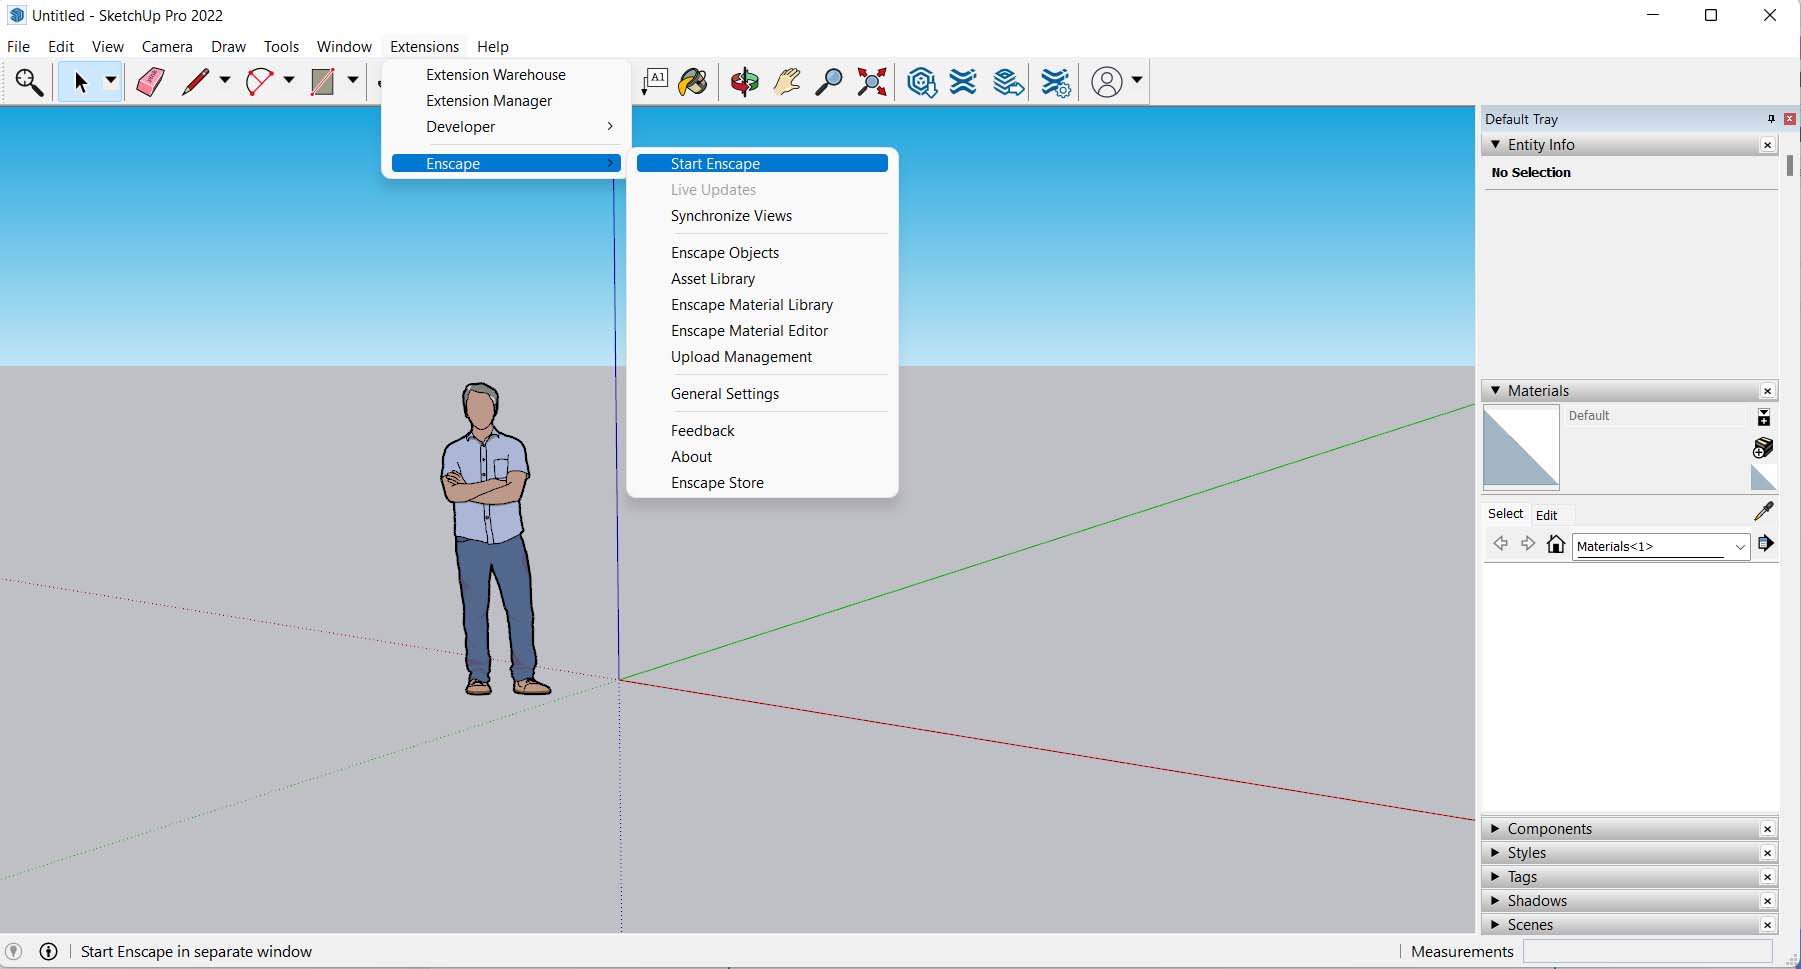1801x969 pixels.
Task: Open Upload Management entry
Action: 762,357
